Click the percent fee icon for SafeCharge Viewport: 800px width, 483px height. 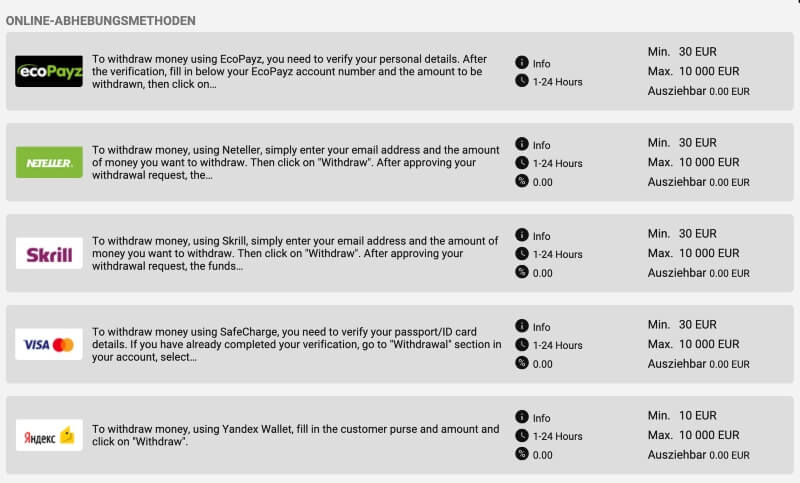coord(521,363)
